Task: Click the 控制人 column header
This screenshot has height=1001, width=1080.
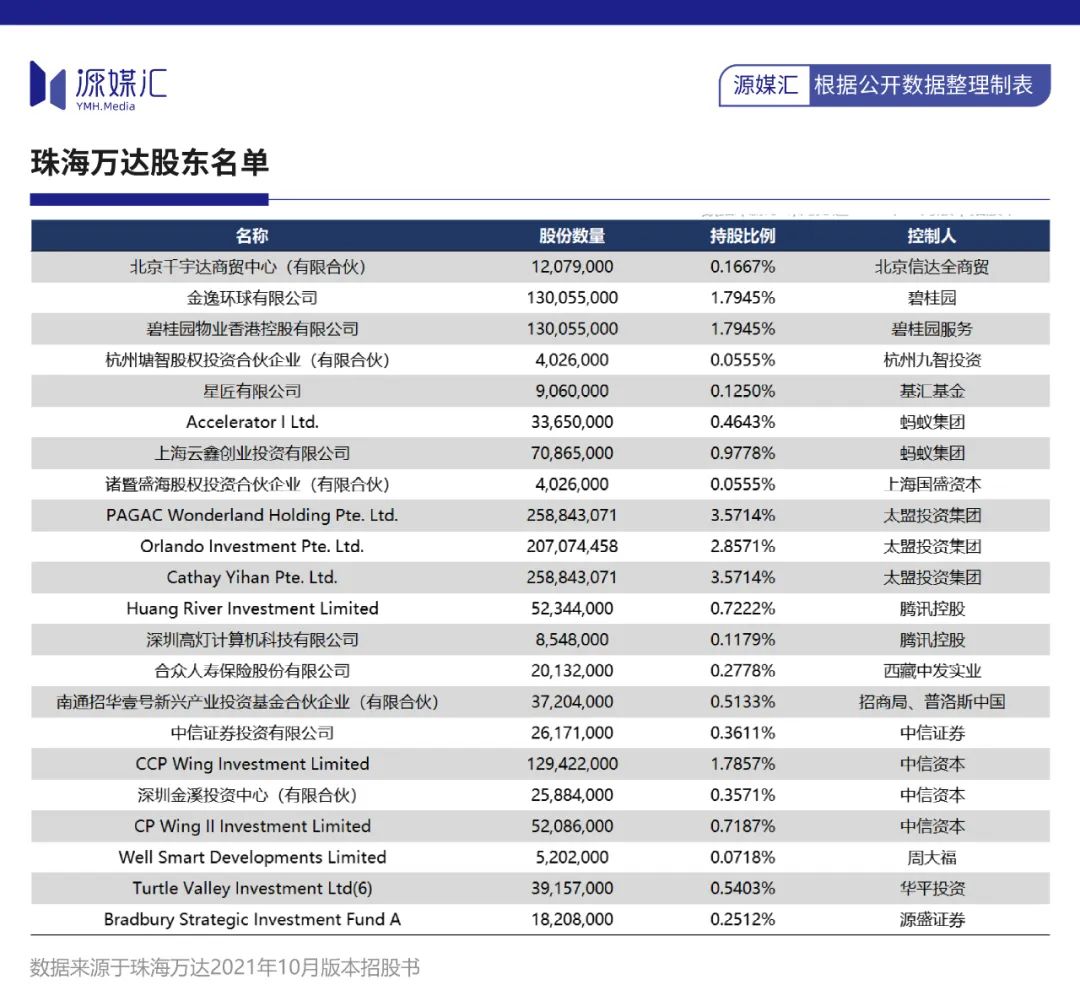Action: coord(931,236)
